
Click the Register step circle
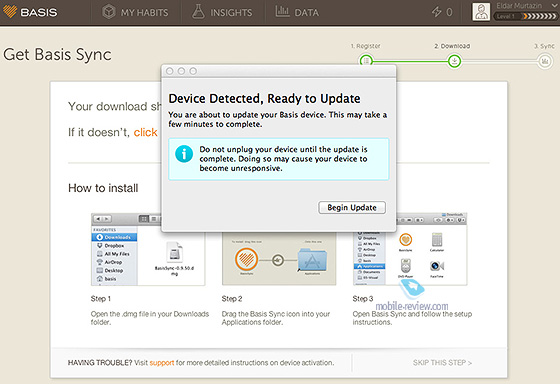click(x=366, y=61)
